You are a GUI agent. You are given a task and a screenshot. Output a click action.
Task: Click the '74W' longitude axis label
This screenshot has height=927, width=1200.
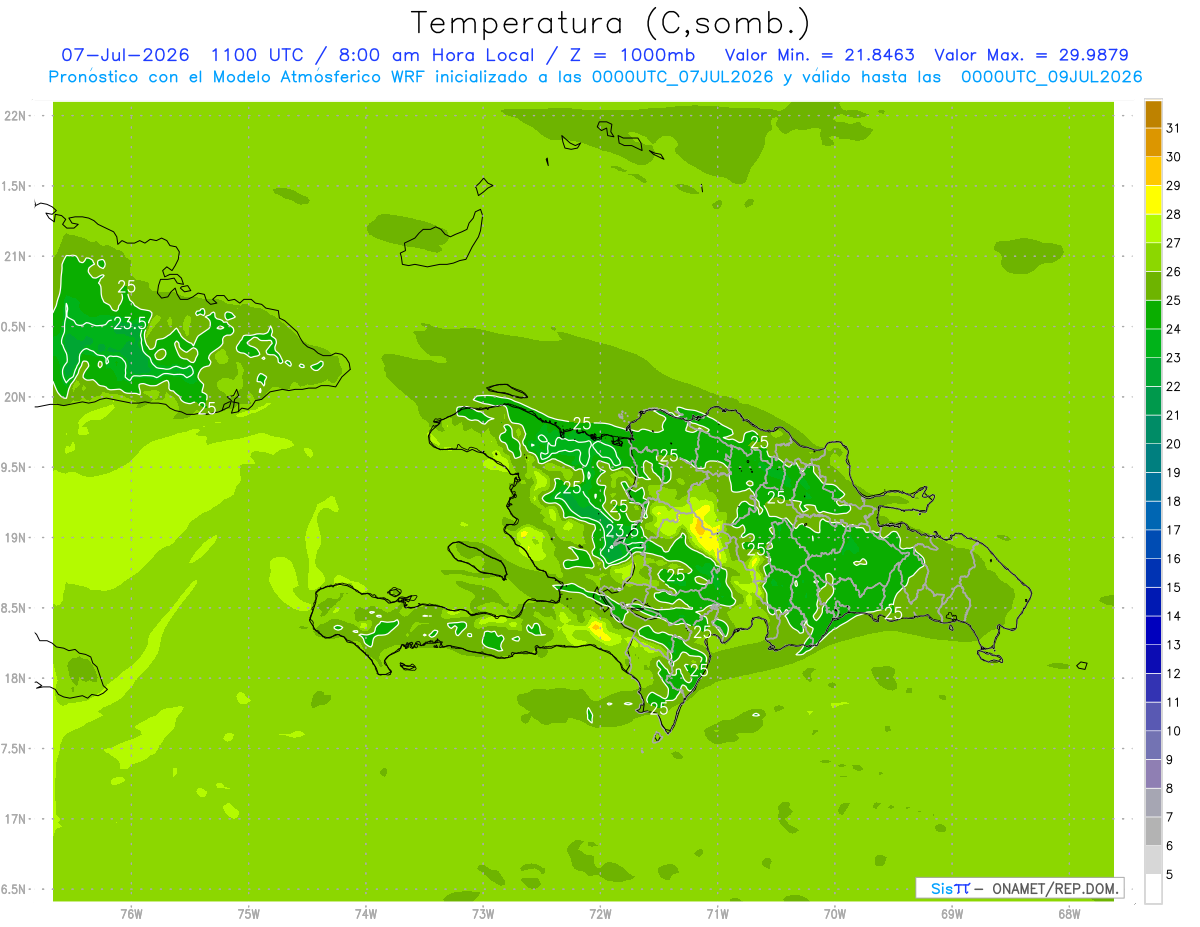(366, 913)
